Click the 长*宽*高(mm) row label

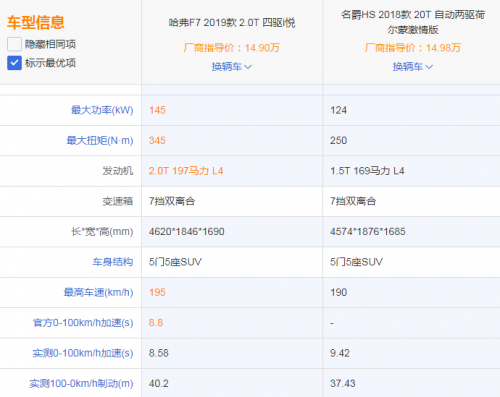102,231
